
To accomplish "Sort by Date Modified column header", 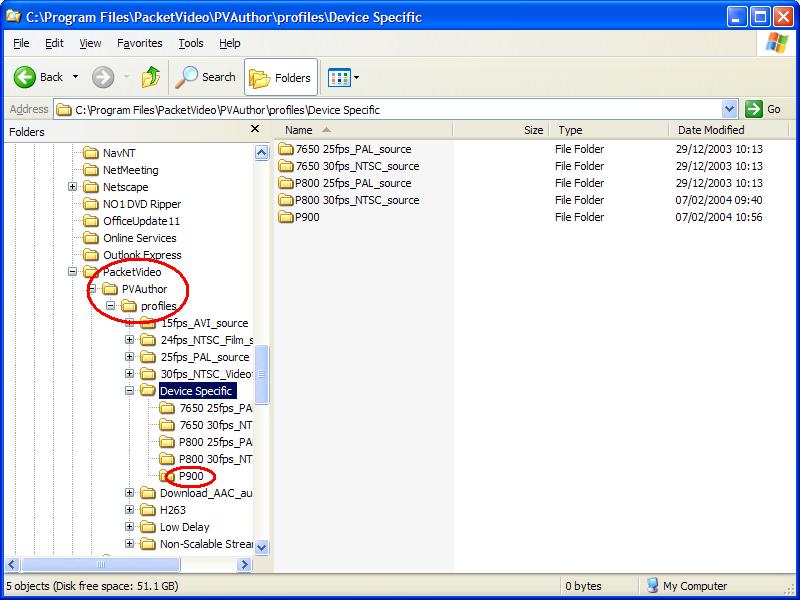I will [x=729, y=130].
